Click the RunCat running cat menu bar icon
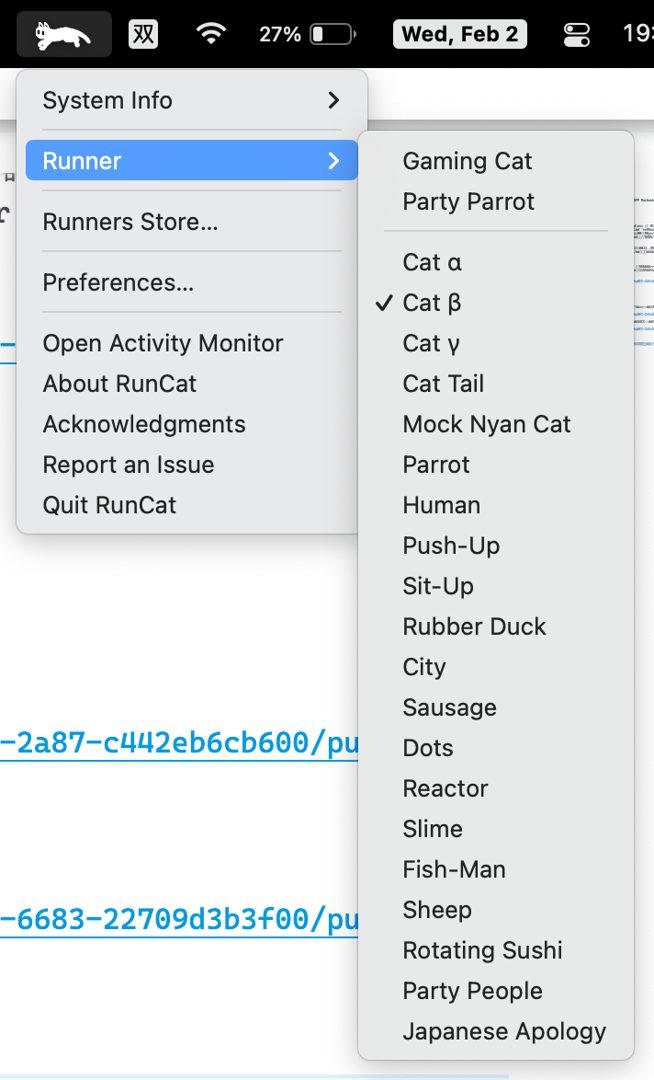The height and width of the screenshot is (1080, 654). pos(63,33)
